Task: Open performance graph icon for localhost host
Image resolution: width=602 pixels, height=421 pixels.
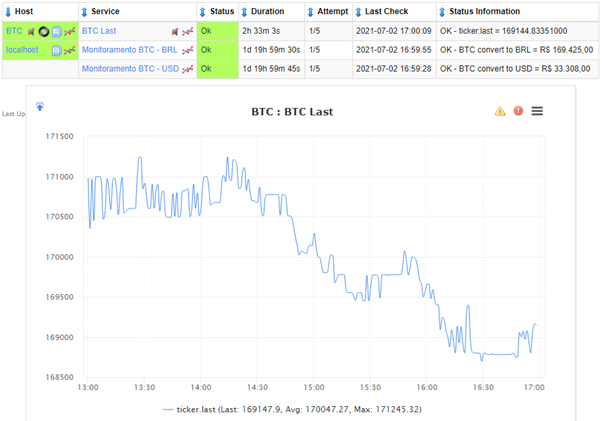Action: coord(69,50)
